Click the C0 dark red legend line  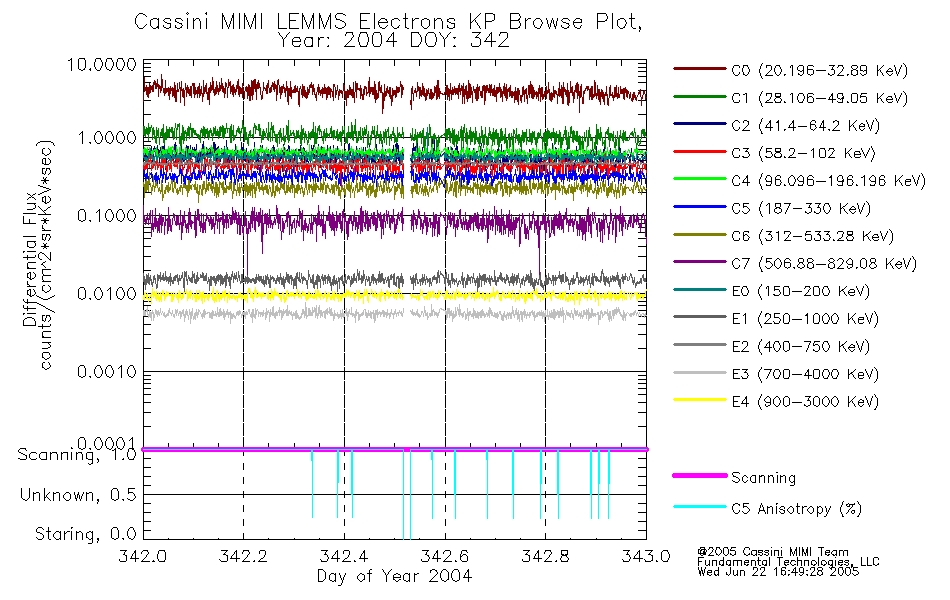pyautogui.click(x=699, y=69)
